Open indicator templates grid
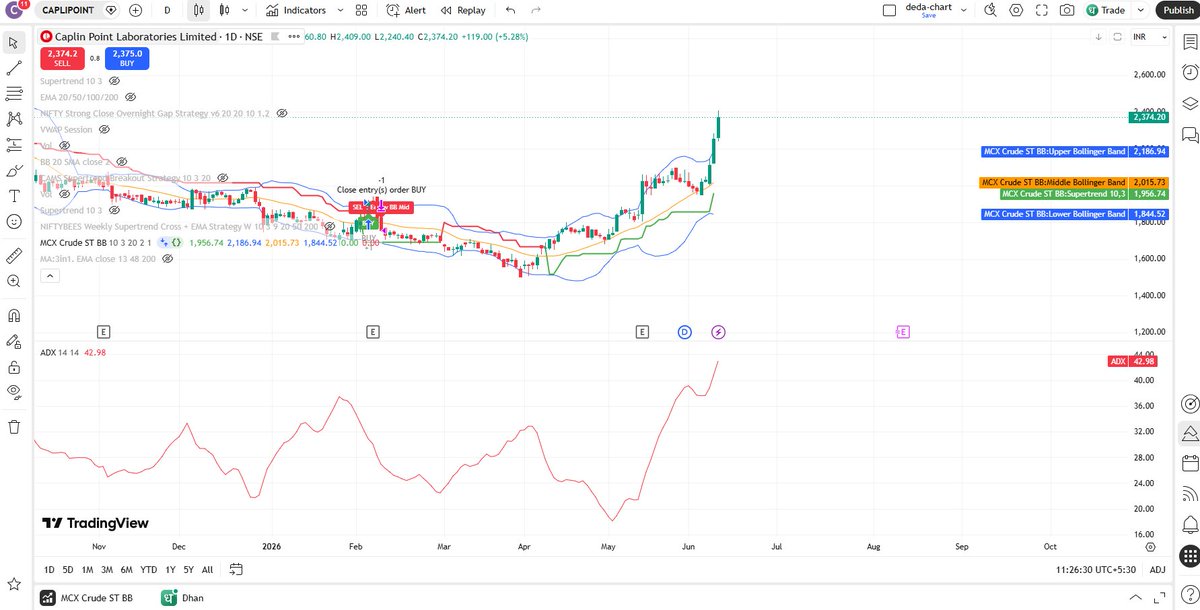Screen dimensions: 1200x610 [363, 10]
